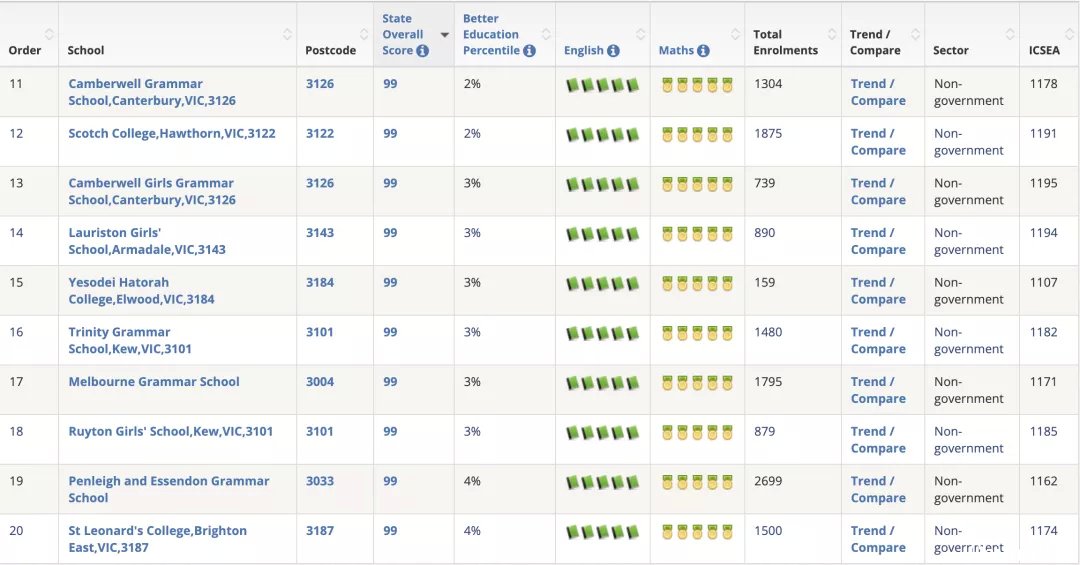Open Trend / Compare for Yesodei Hatorah
This screenshot has height=565, width=1080.
(x=878, y=291)
